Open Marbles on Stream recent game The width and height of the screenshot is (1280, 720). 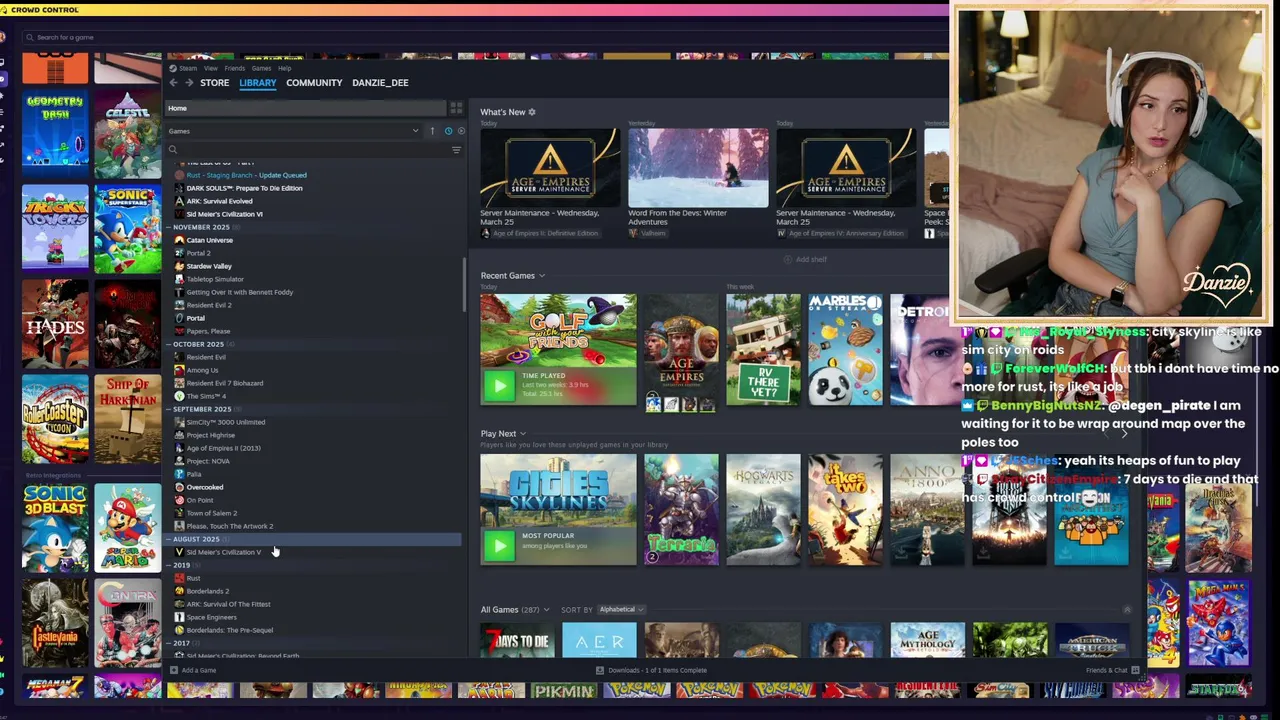click(x=845, y=349)
